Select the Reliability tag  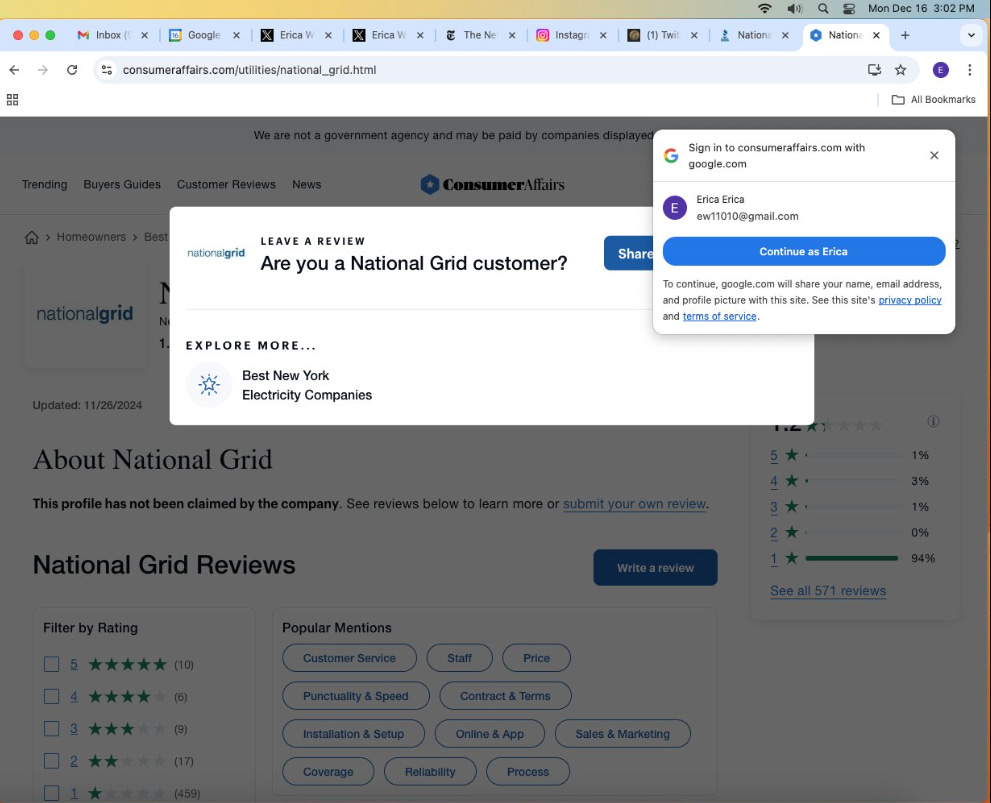pos(430,771)
